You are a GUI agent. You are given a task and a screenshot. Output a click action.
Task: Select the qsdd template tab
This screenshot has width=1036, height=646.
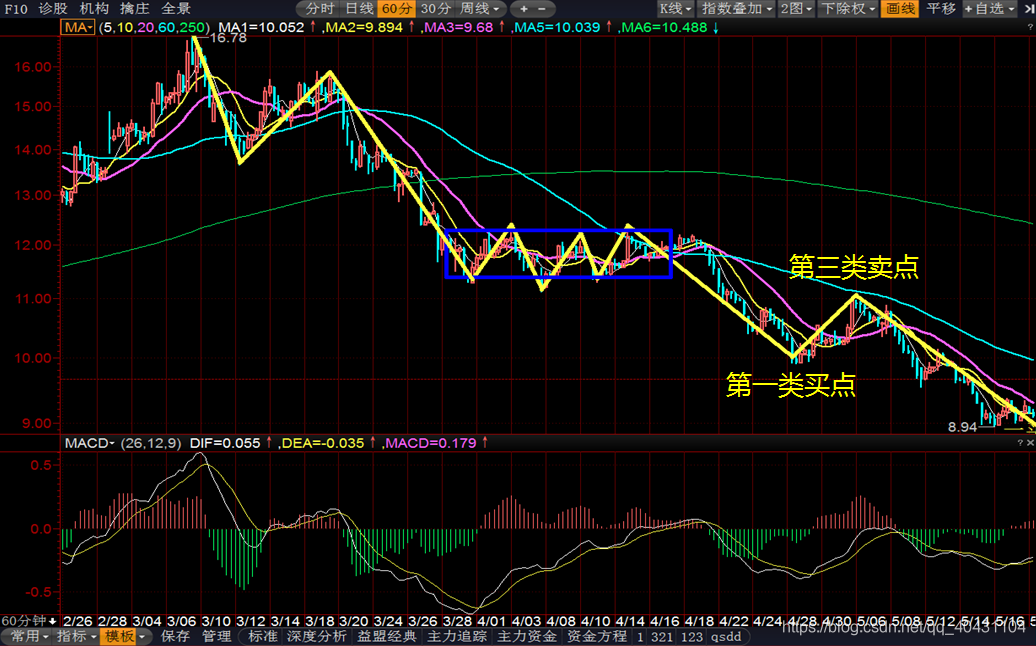[725, 637]
